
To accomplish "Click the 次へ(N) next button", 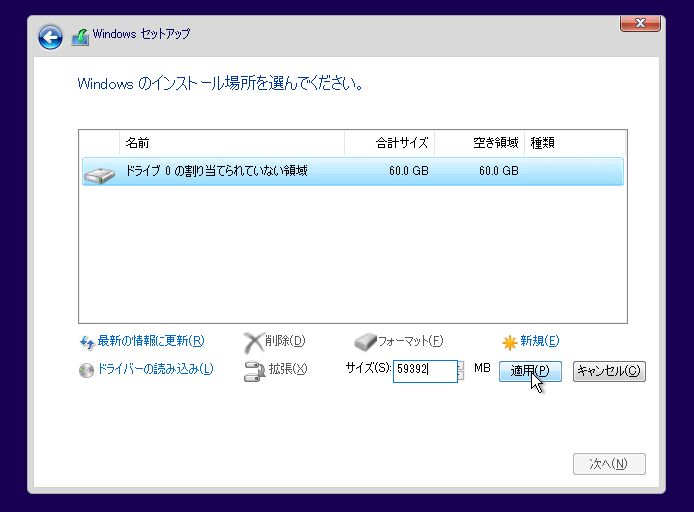I will coord(609,464).
